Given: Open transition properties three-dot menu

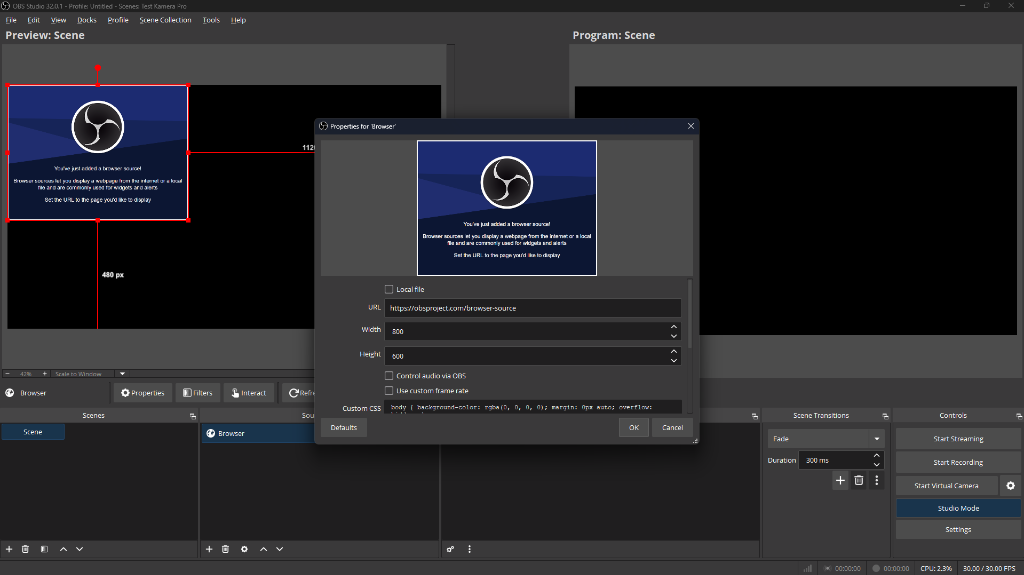Looking at the screenshot, I should (877, 480).
